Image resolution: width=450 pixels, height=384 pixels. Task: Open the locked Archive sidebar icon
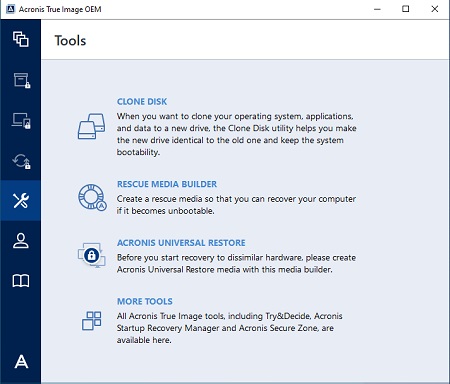(21, 80)
